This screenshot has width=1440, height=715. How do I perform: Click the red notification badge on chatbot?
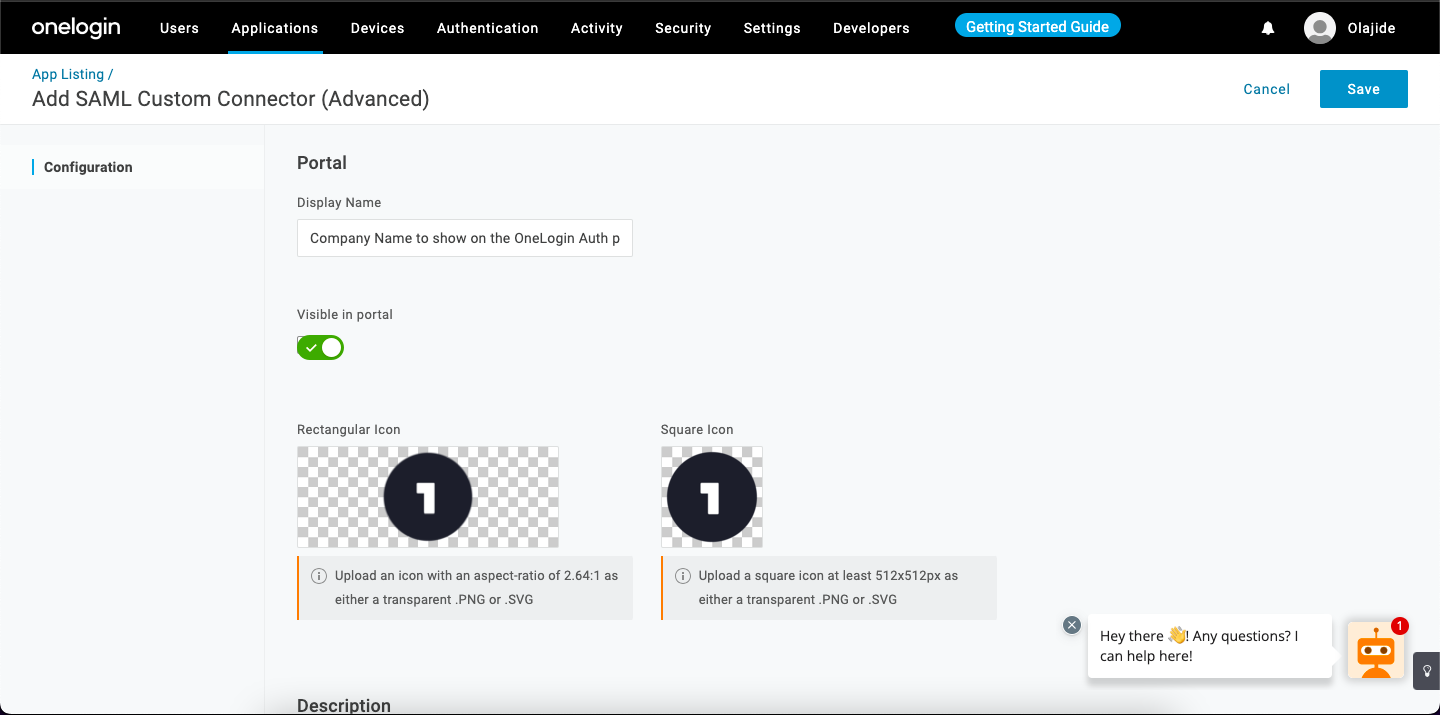pyautogui.click(x=1400, y=626)
